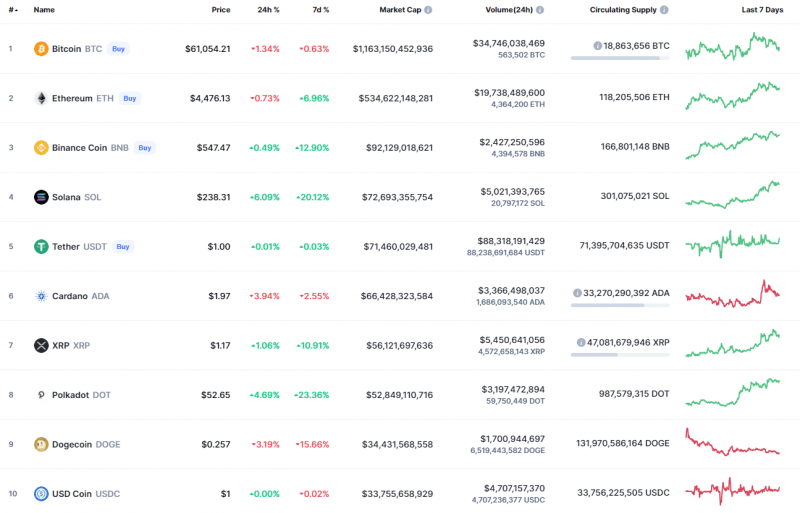Click the Dogecoin logo icon
Viewport: 800px width, 513px height.
[x=41, y=444]
